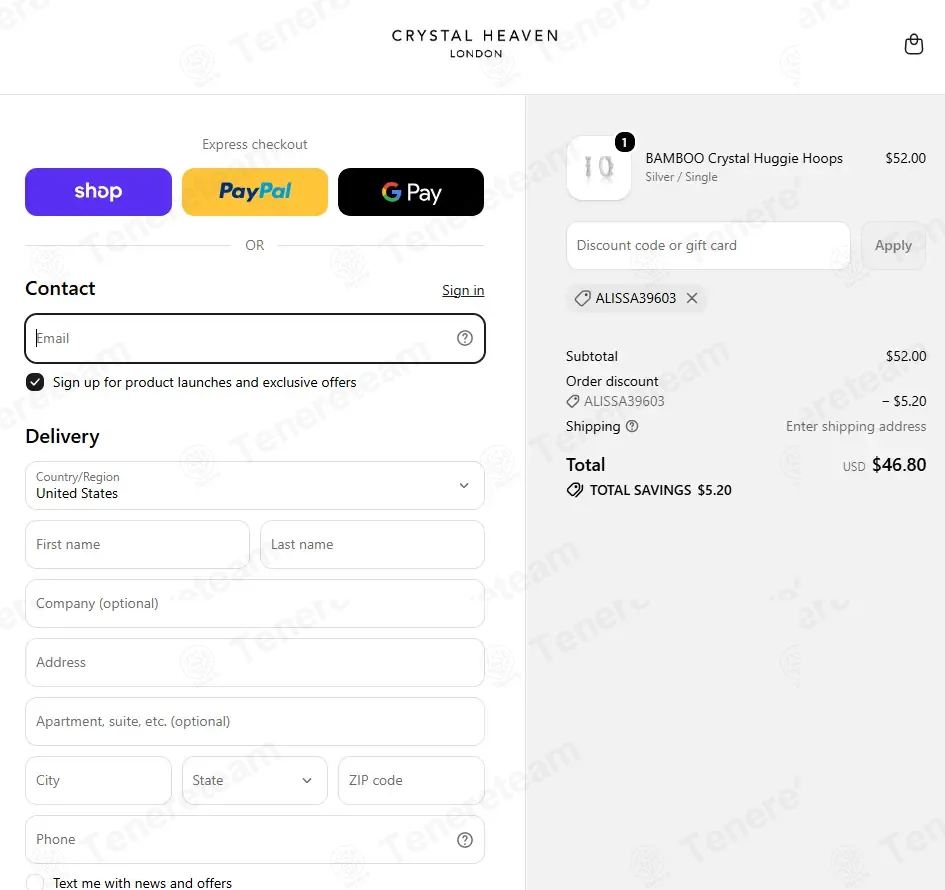Click the Shipping info question mark icon
This screenshot has width=945, height=890.
tap(632, 426)
